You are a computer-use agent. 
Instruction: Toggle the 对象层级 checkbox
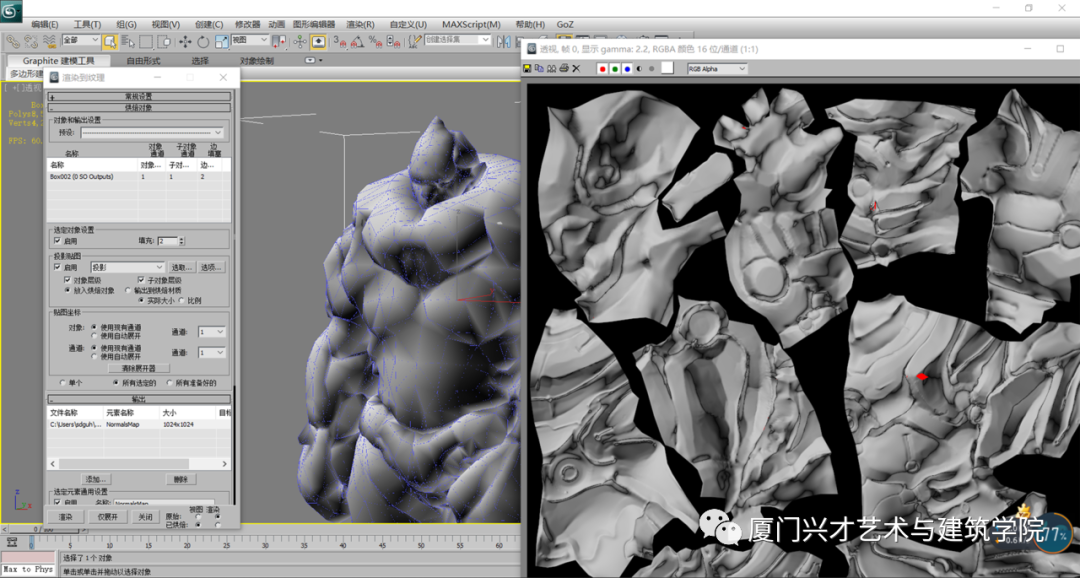pos(68,280)
